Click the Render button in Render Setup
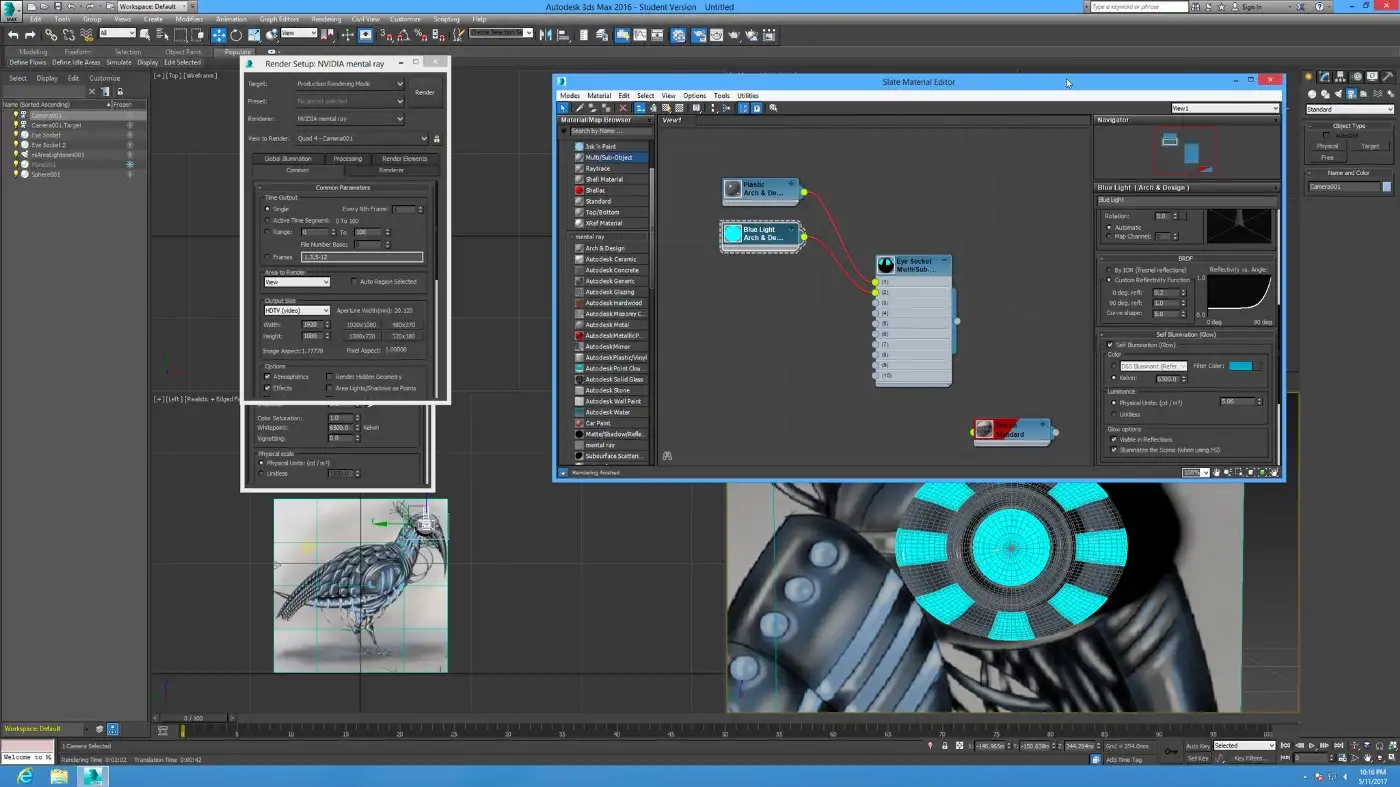Viewport: 1400px width, 787px height. tap(425, 92)
